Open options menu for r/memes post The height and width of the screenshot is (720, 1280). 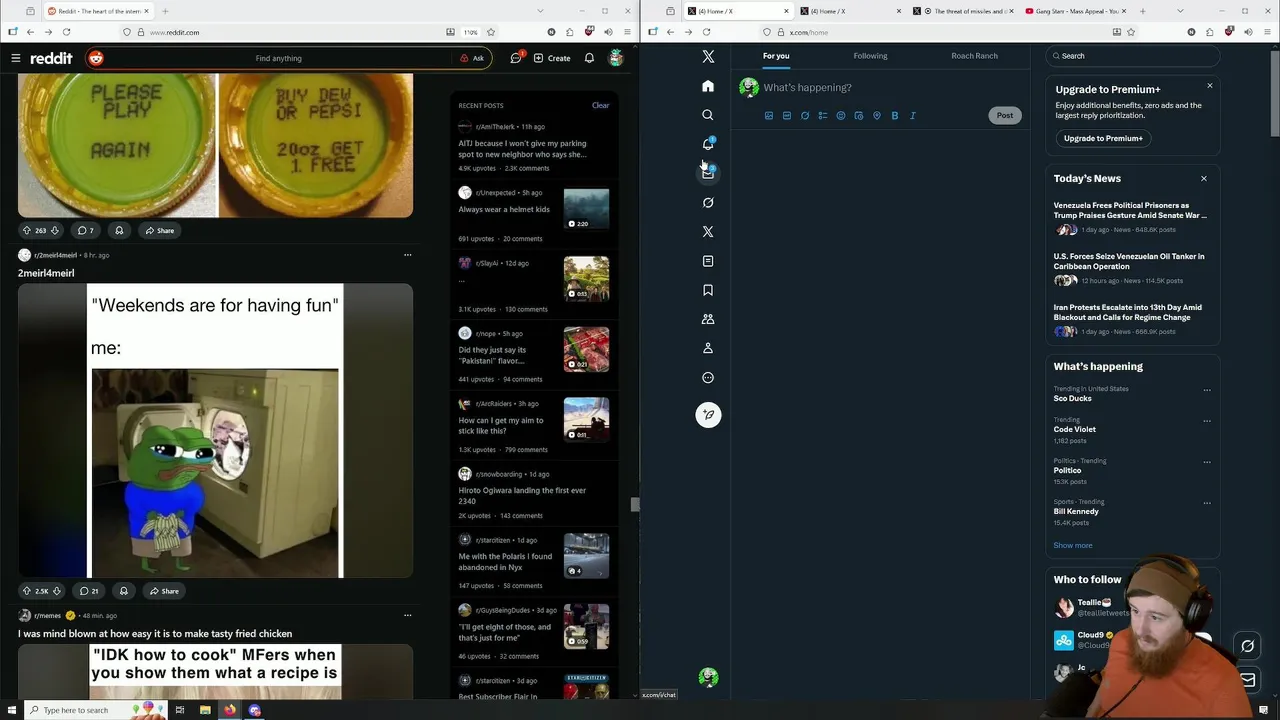point(407,615)
